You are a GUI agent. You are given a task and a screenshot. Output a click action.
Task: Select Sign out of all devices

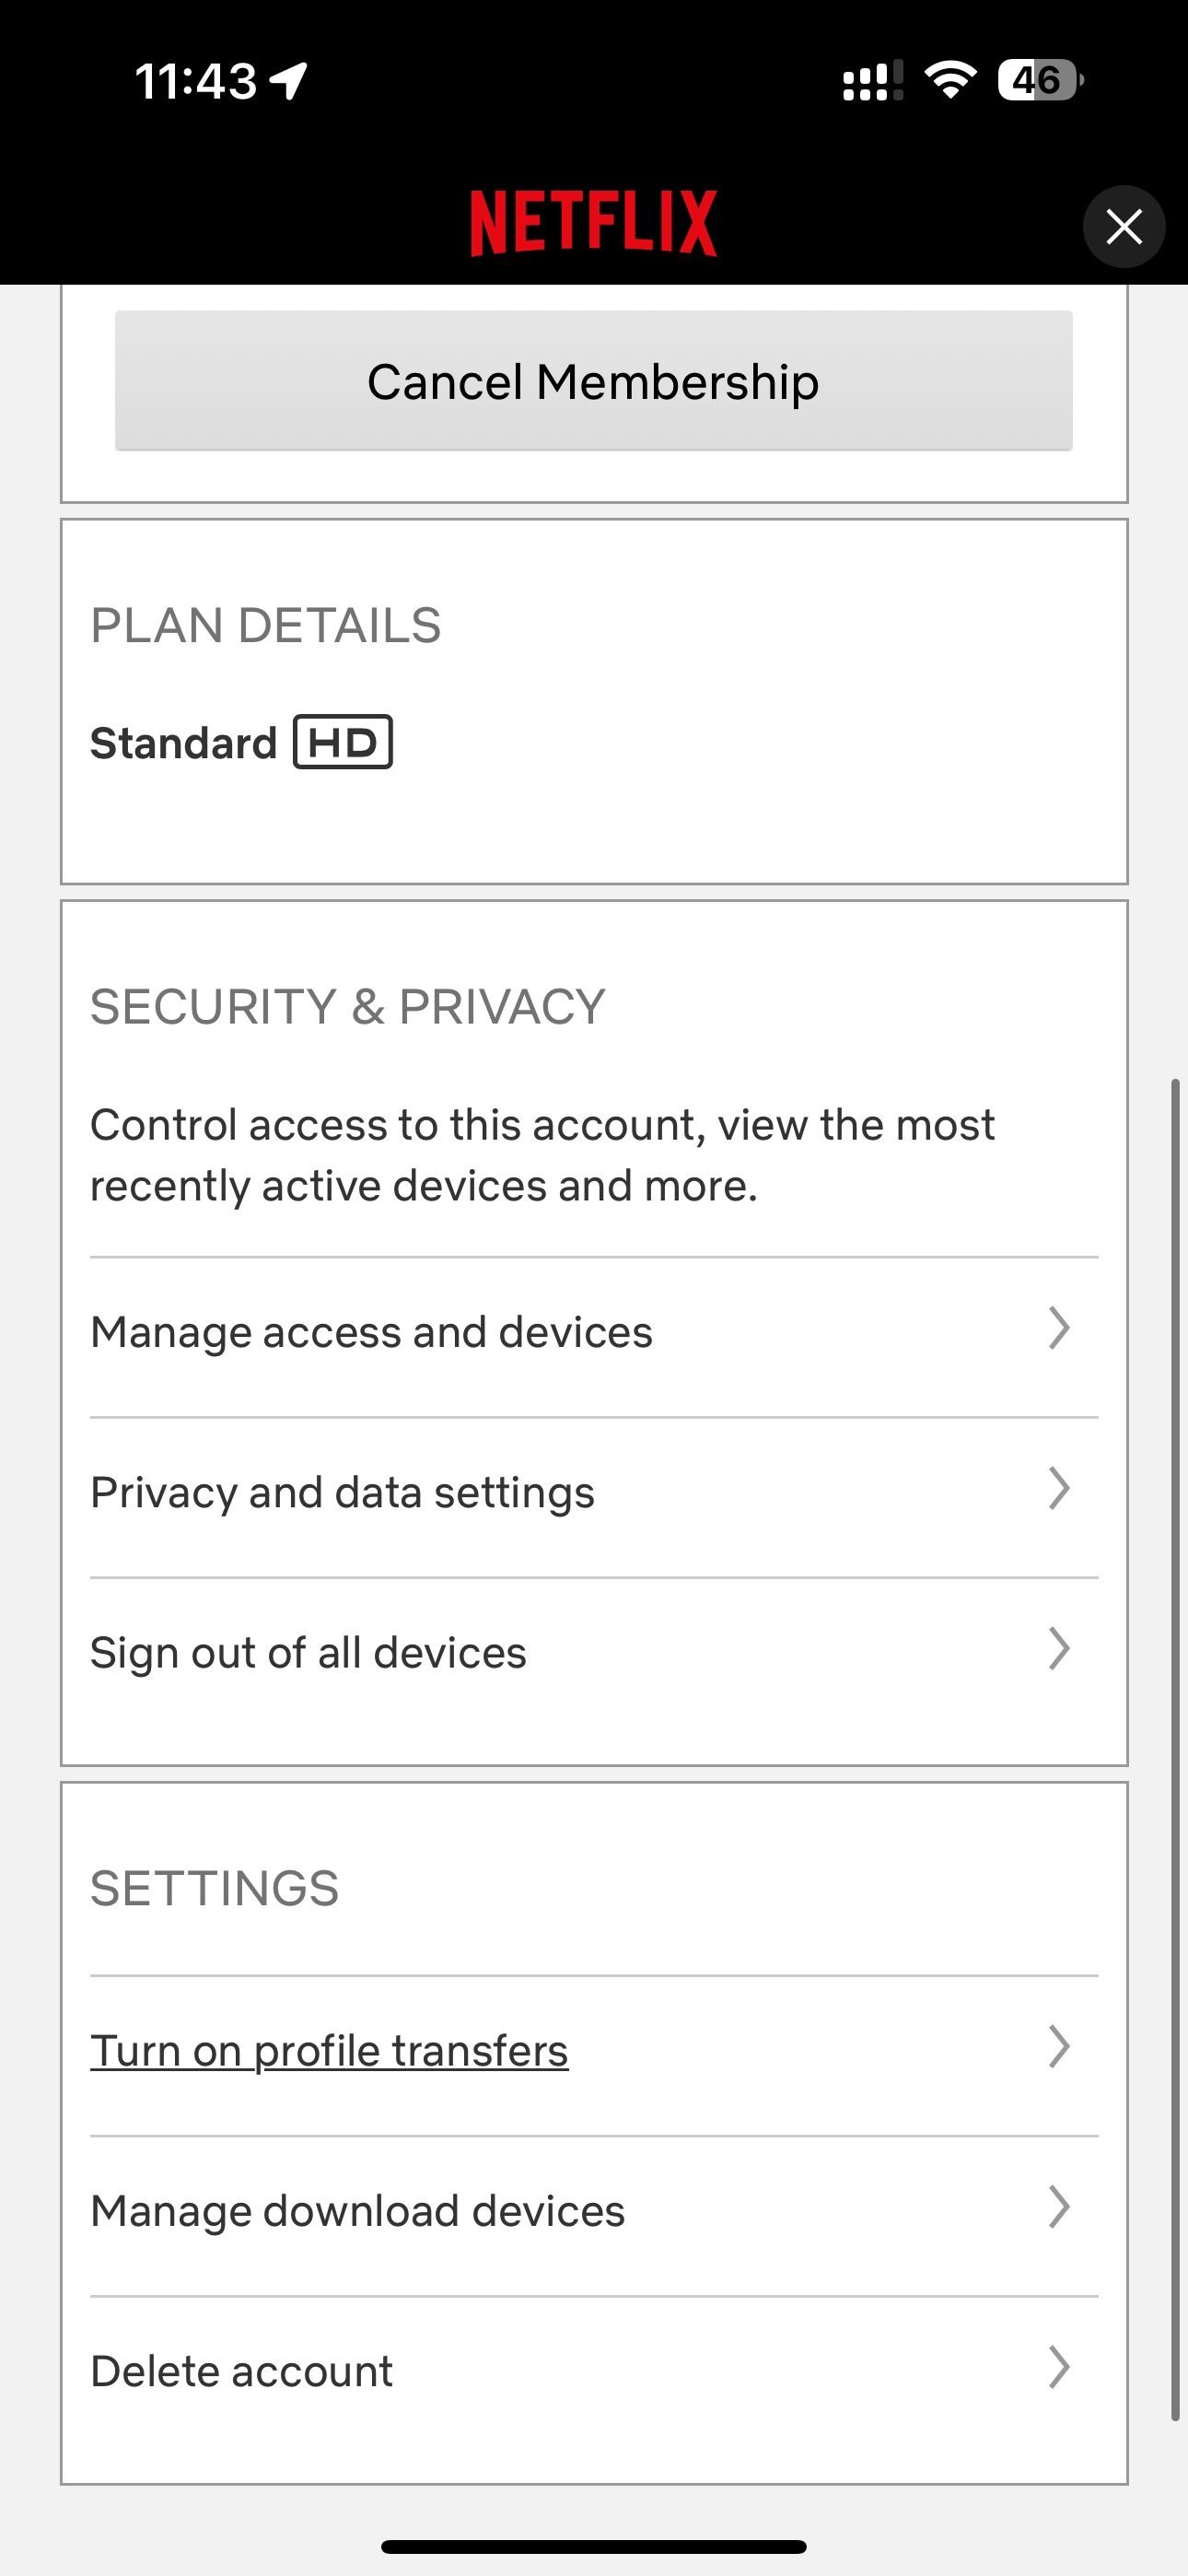tap(308, 1652)
